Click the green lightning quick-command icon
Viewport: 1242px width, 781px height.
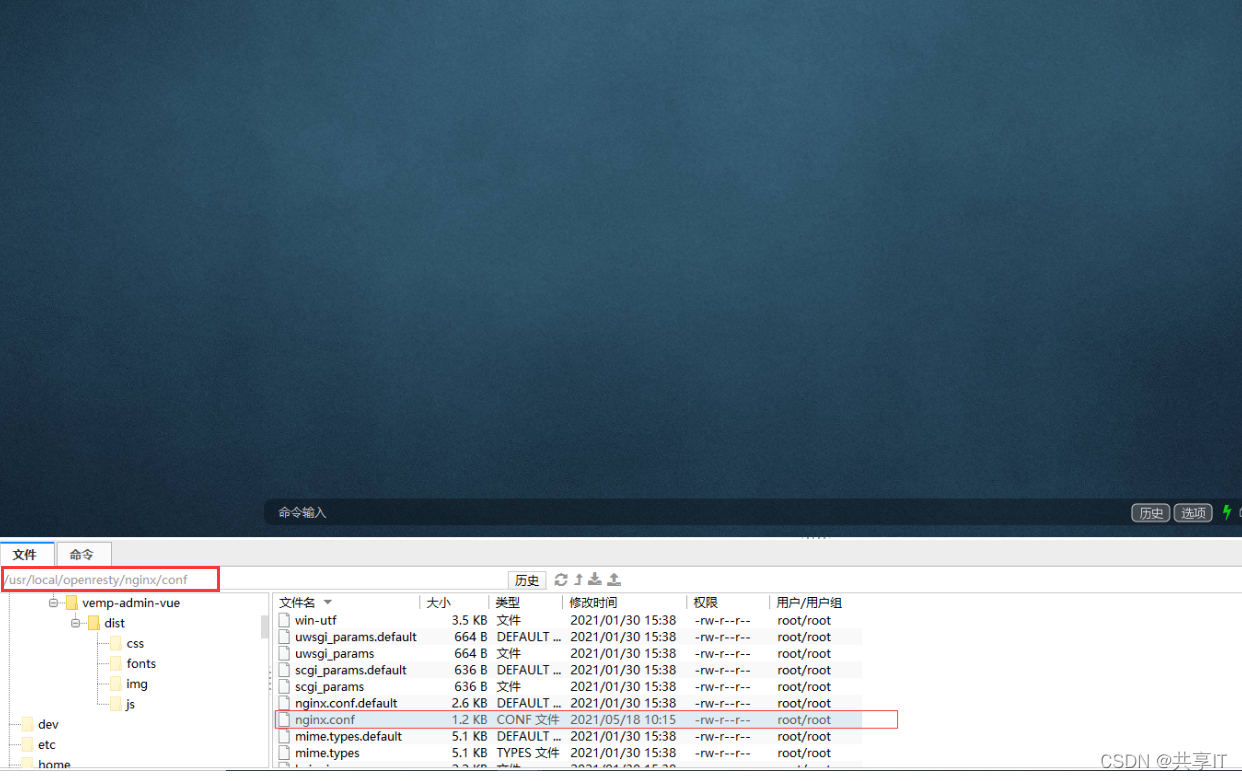pos(1227,512)
